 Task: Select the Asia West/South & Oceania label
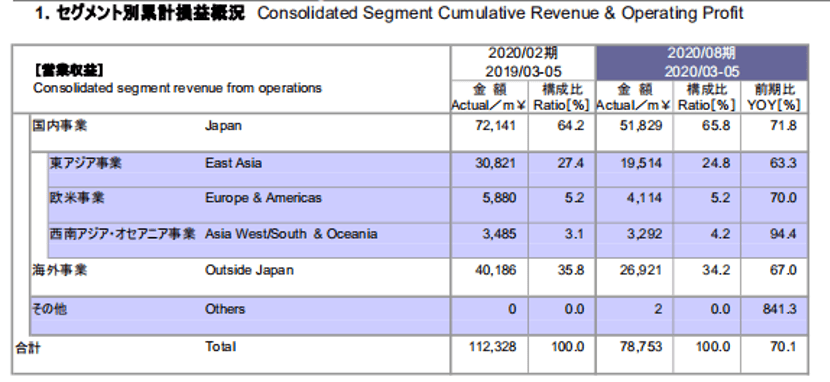pyautogui.click(x=291, y=234)
